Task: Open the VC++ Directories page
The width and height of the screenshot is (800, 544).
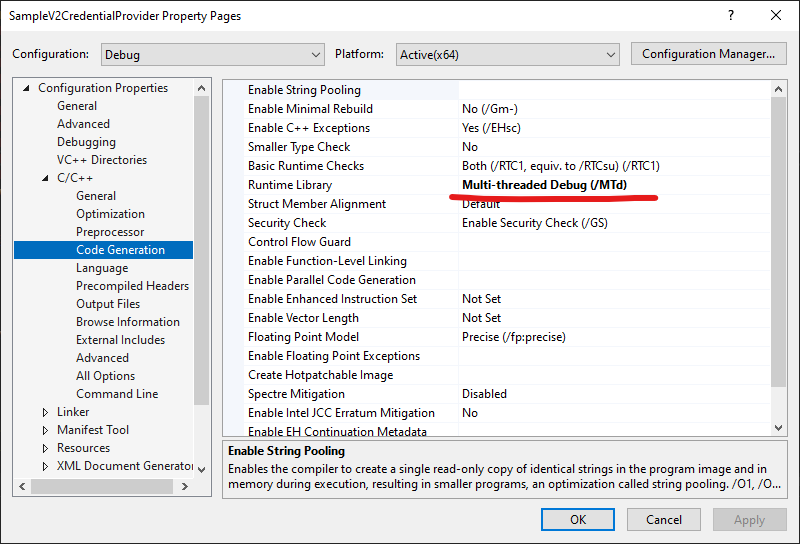Action: pos(101,160)
